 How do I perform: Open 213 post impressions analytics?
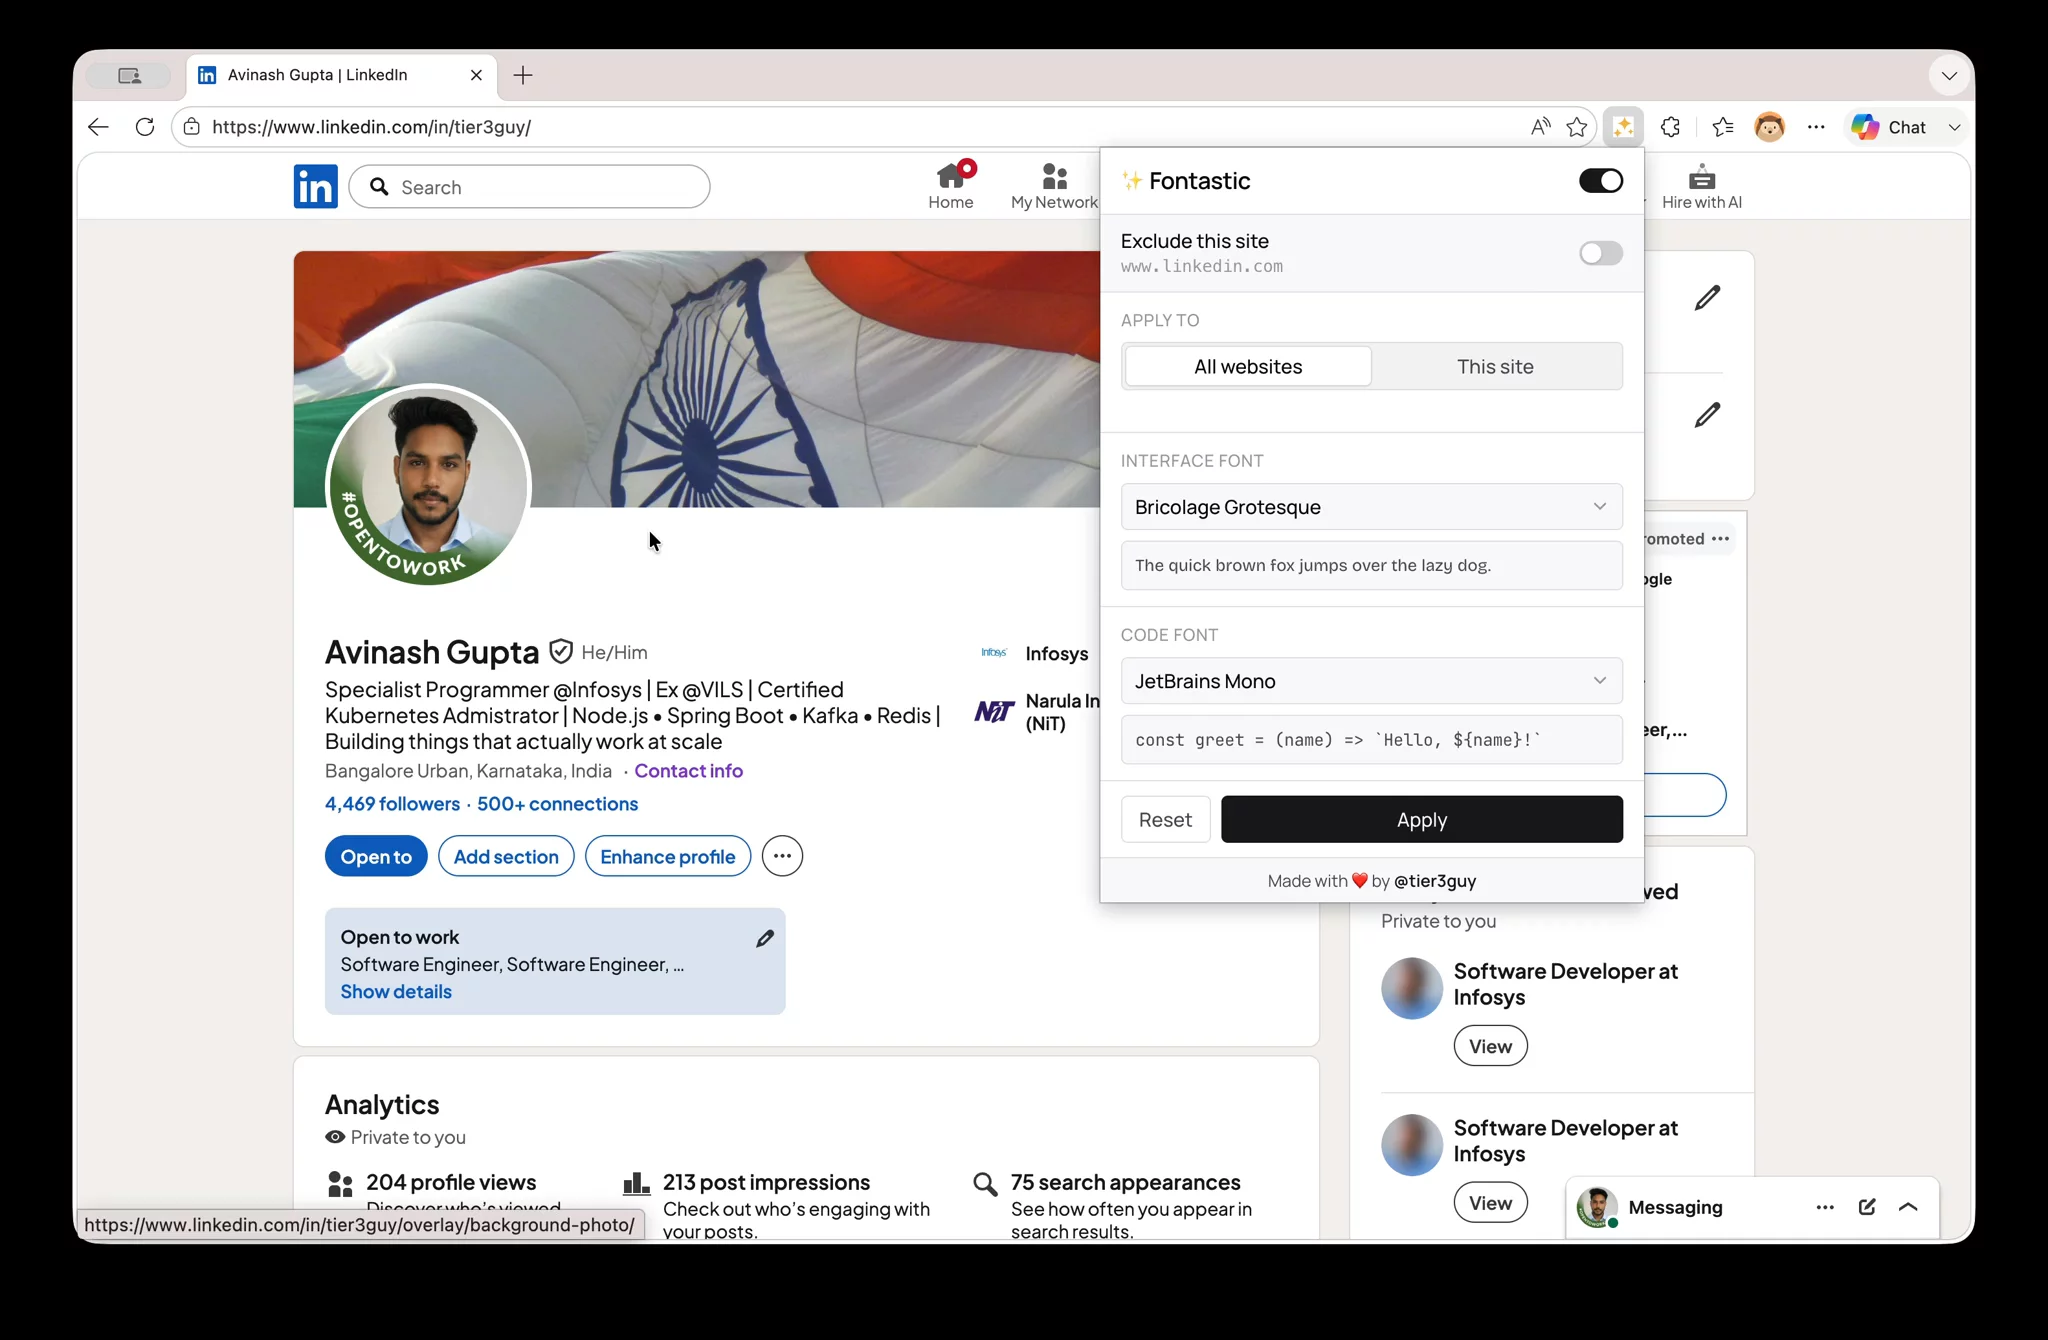[766, 1183]
